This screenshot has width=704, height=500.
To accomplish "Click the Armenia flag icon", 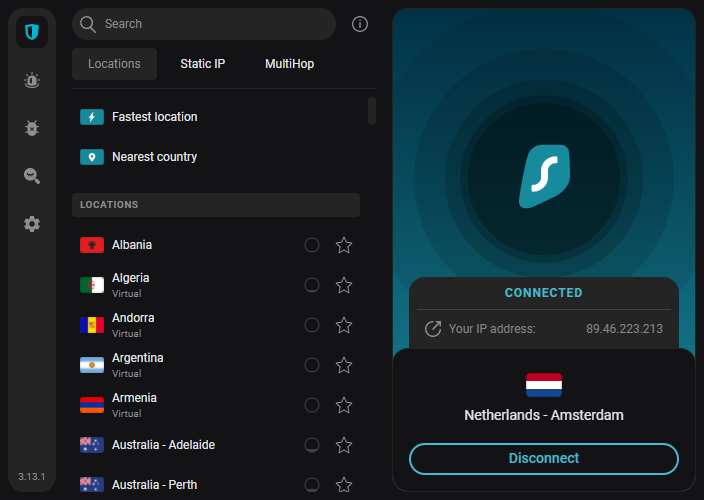I will point(92,404).
